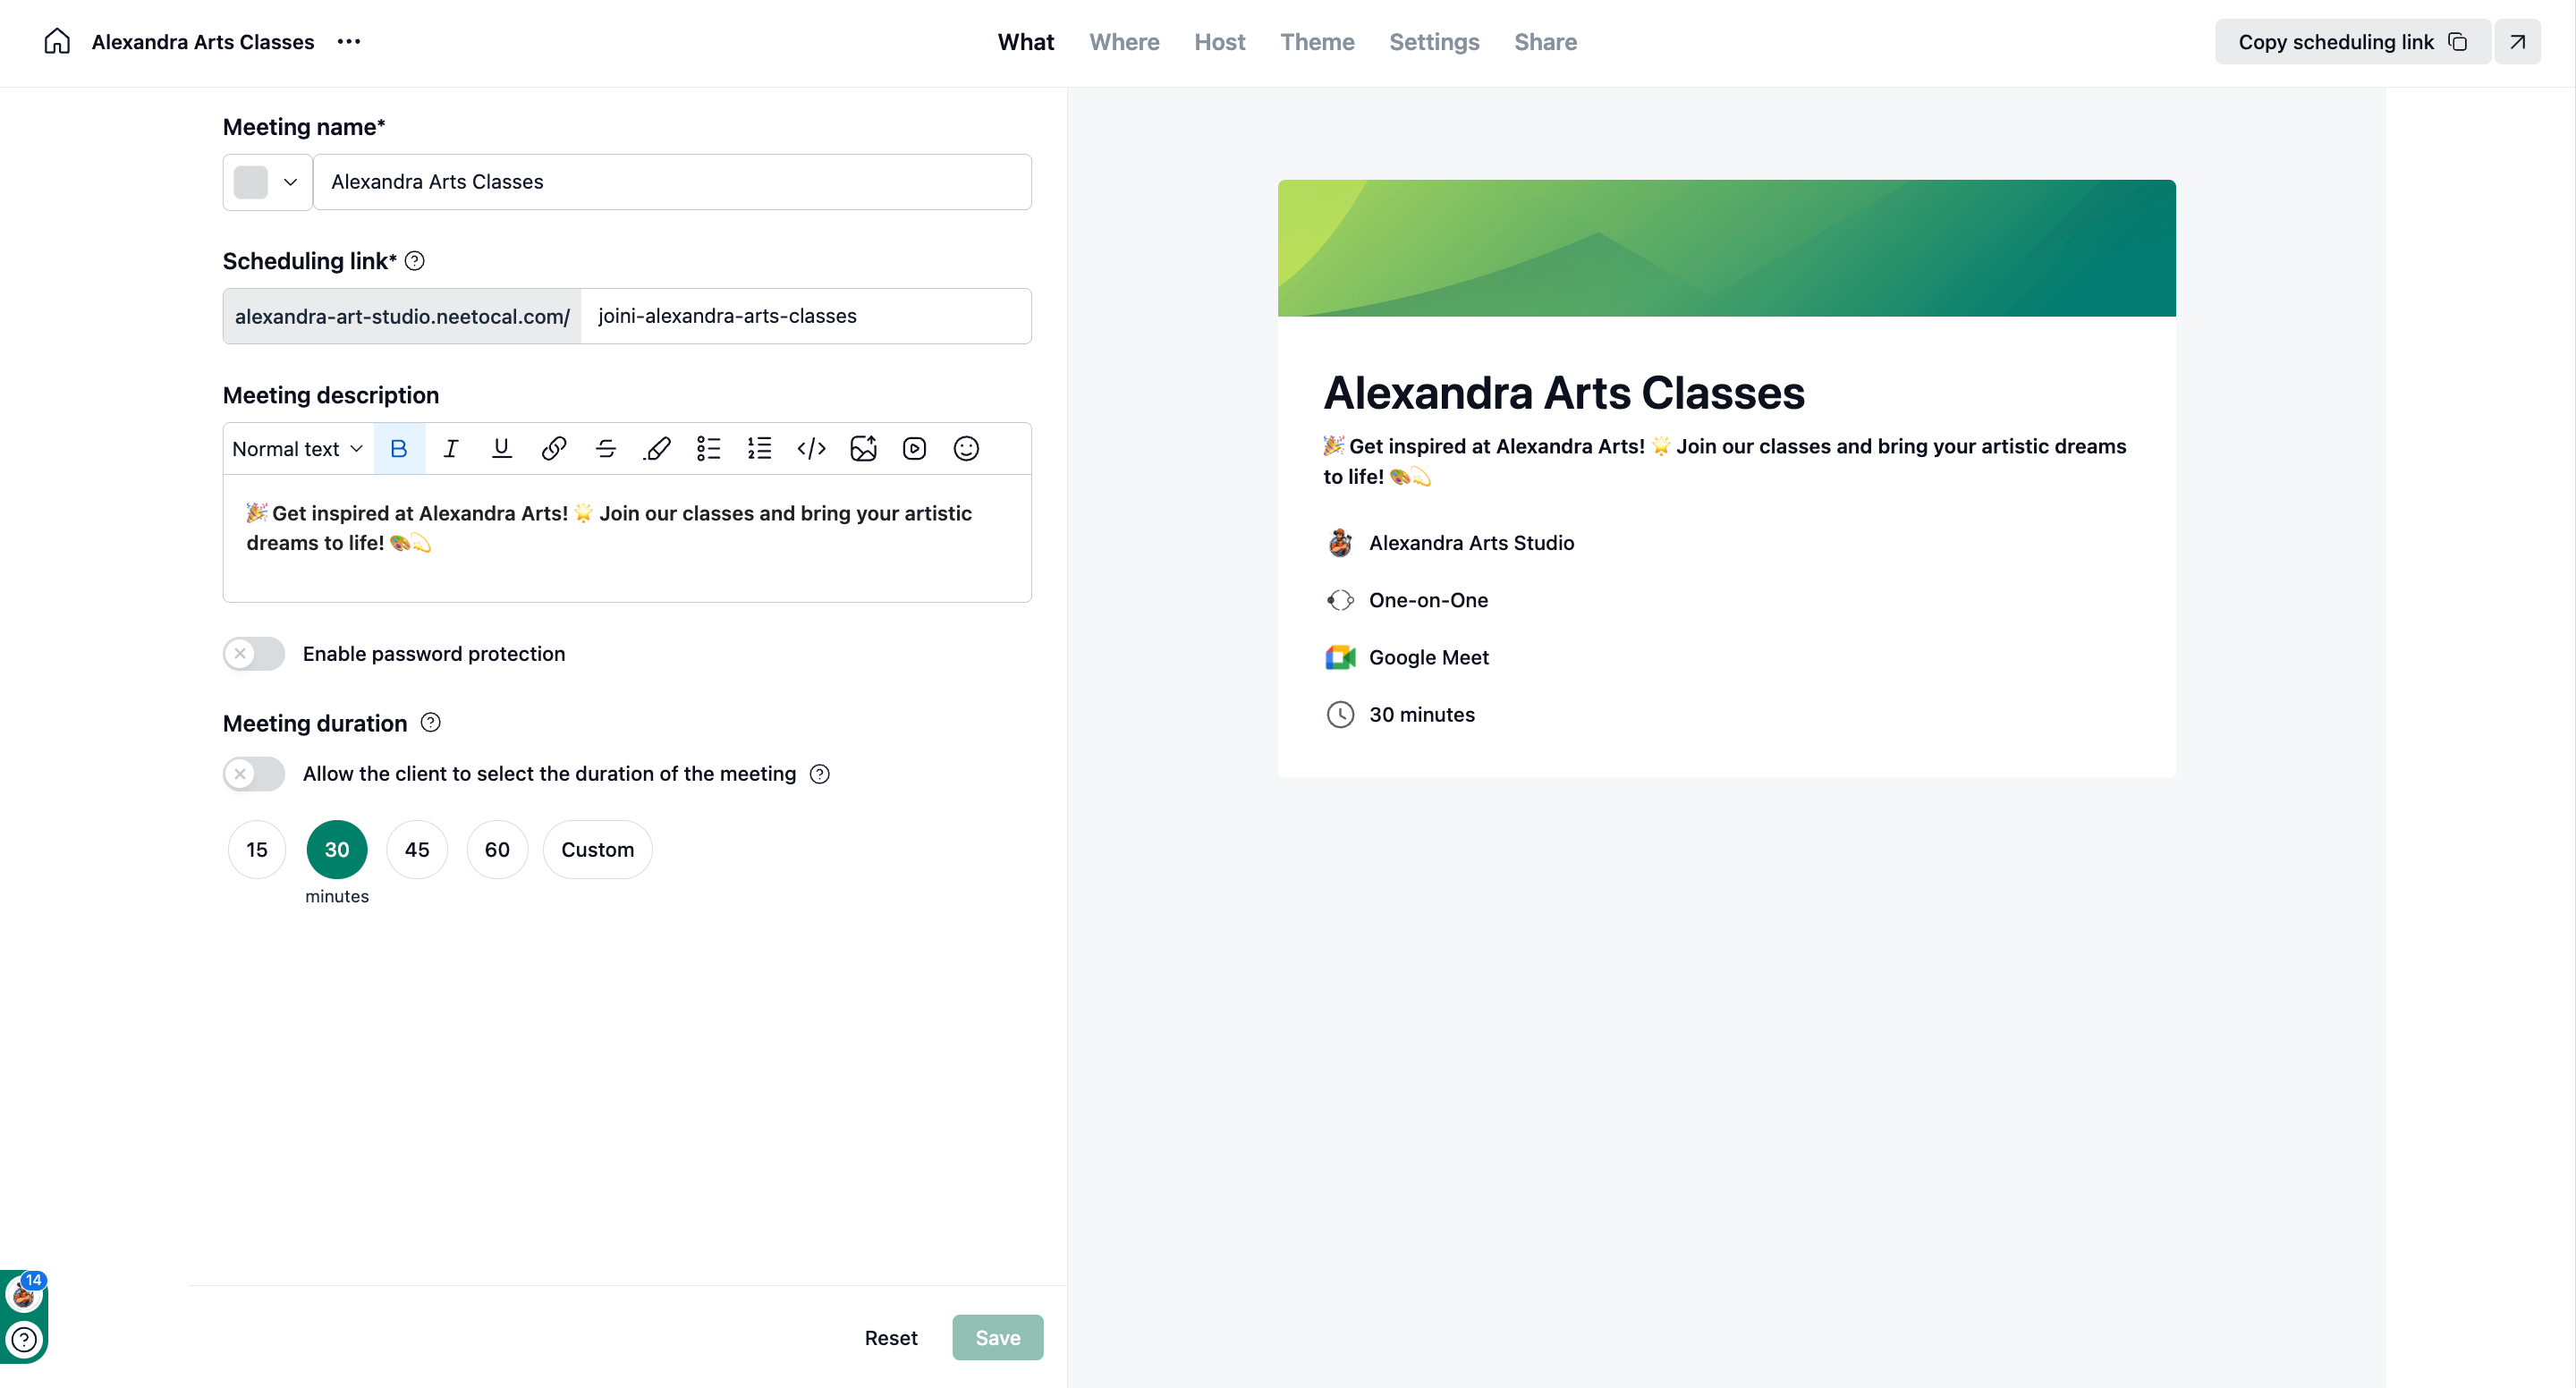2576x1388 pixels.
Task: Click into the meeting description text area
Action: (x=628, y=538)
